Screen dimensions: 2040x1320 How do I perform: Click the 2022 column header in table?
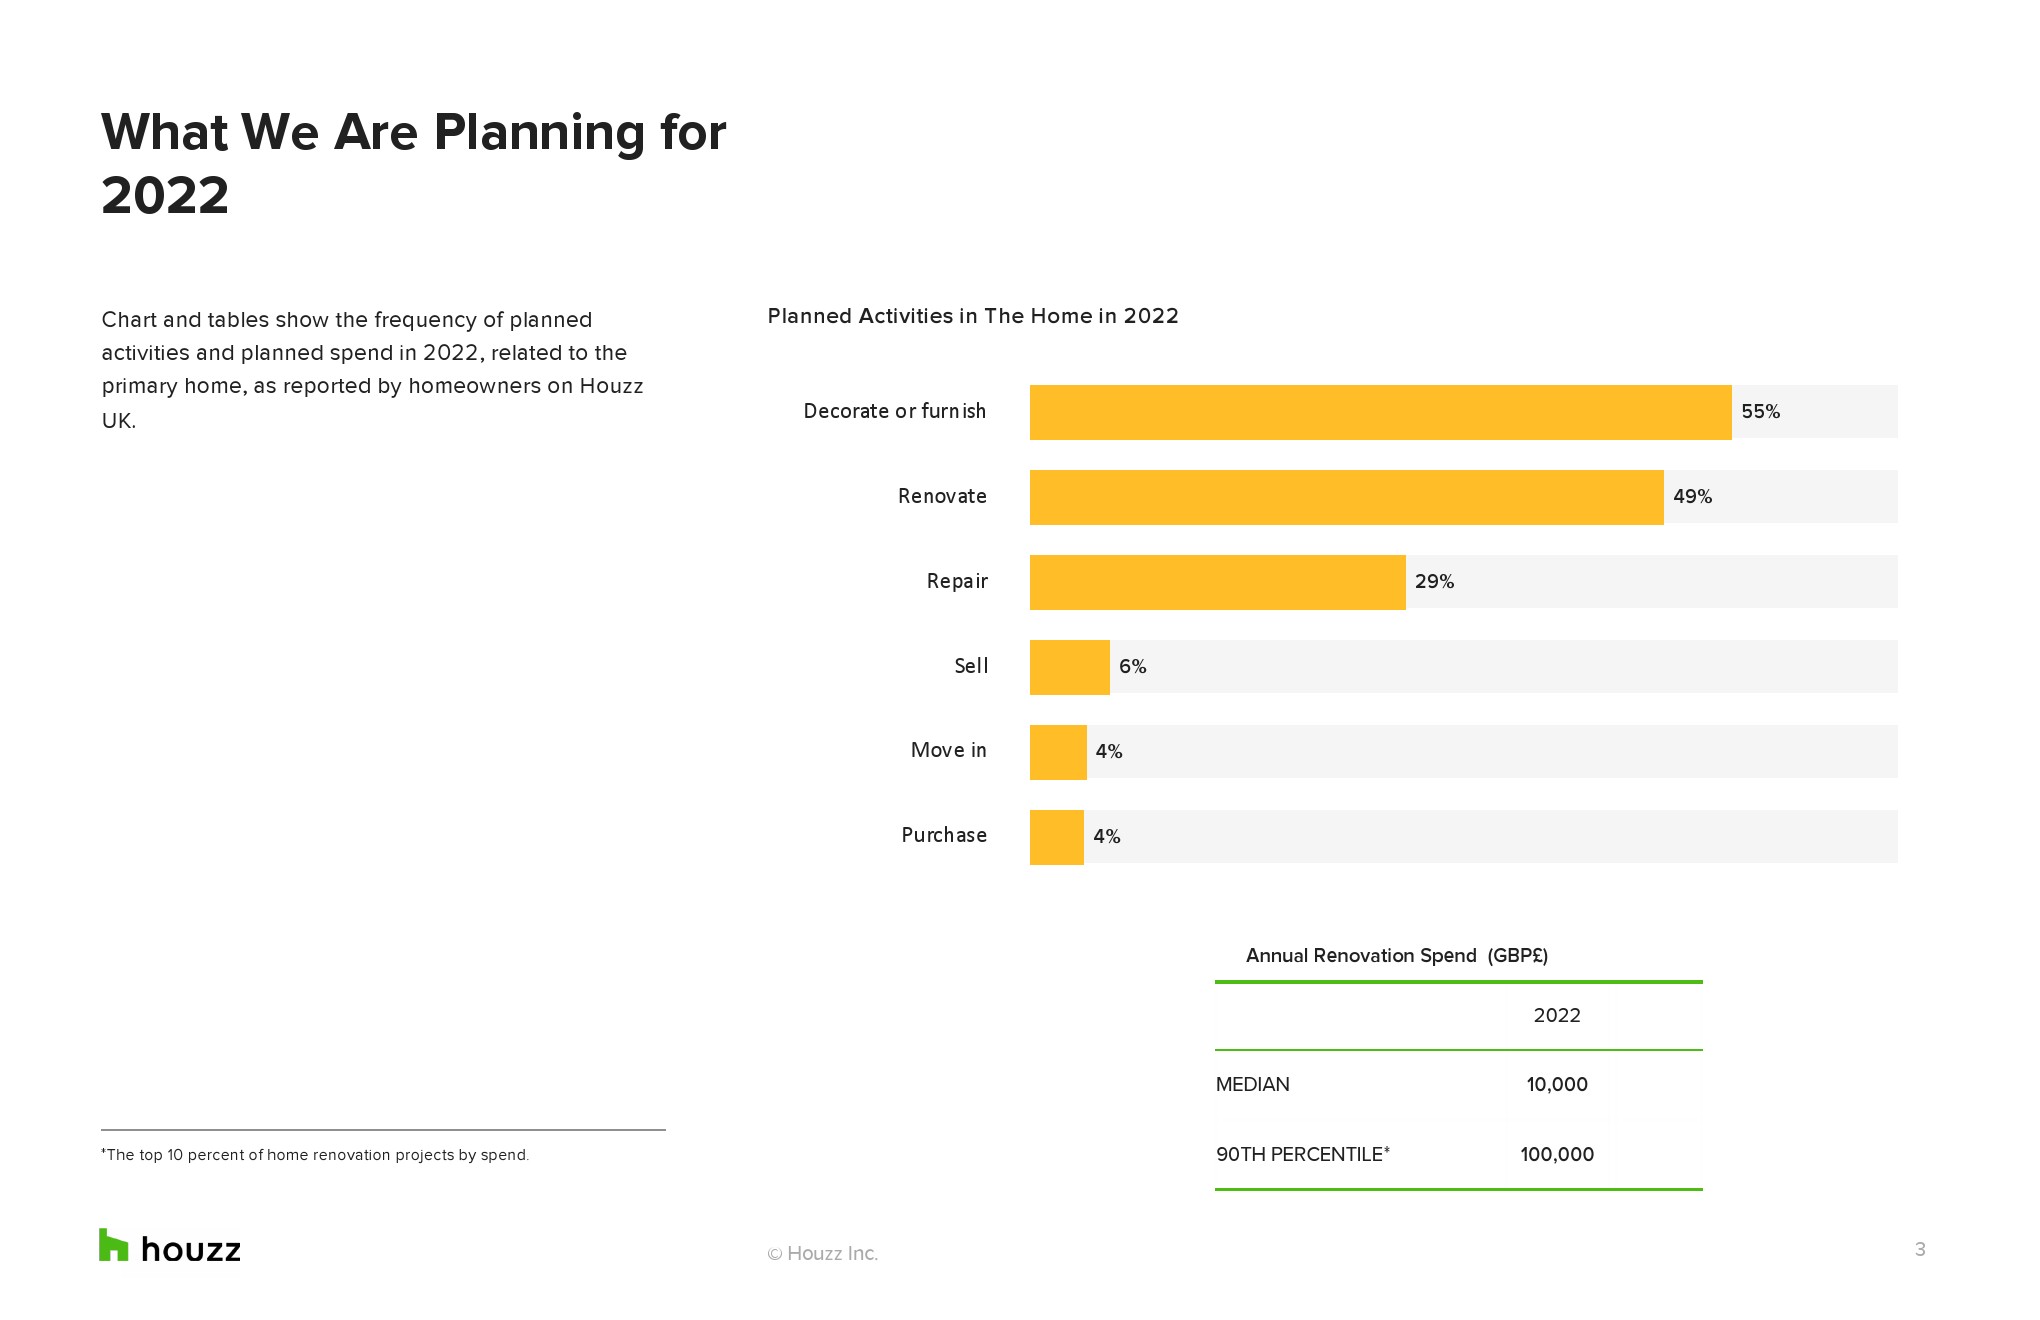point(1557,1016)
